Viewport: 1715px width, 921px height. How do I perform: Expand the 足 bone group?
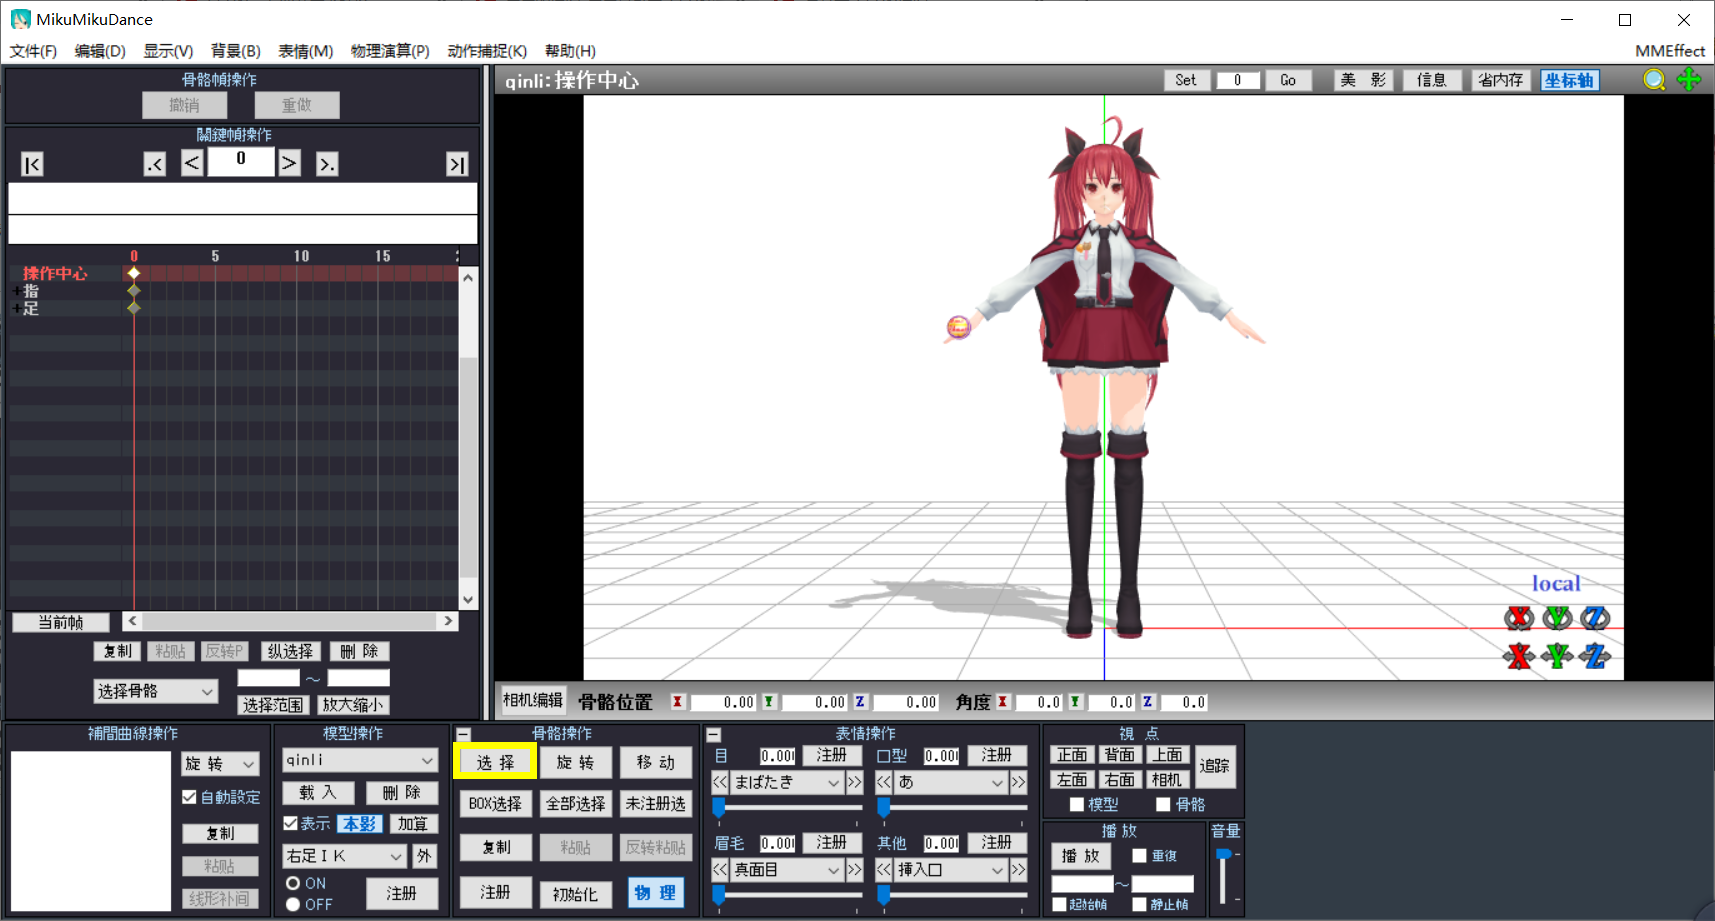(16, 308)
